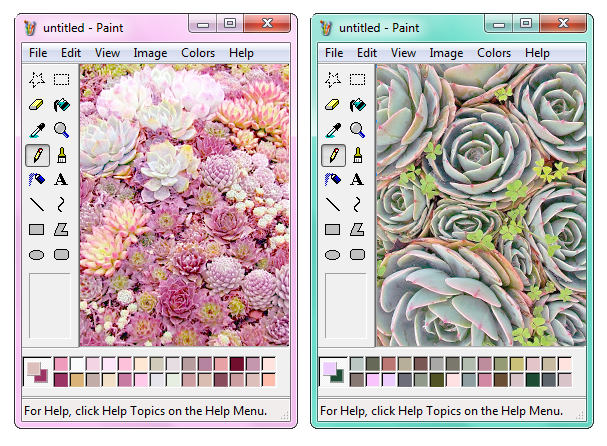Click Paint app icon in teal window title bar

pyautogui.click(x=326, y=28)
